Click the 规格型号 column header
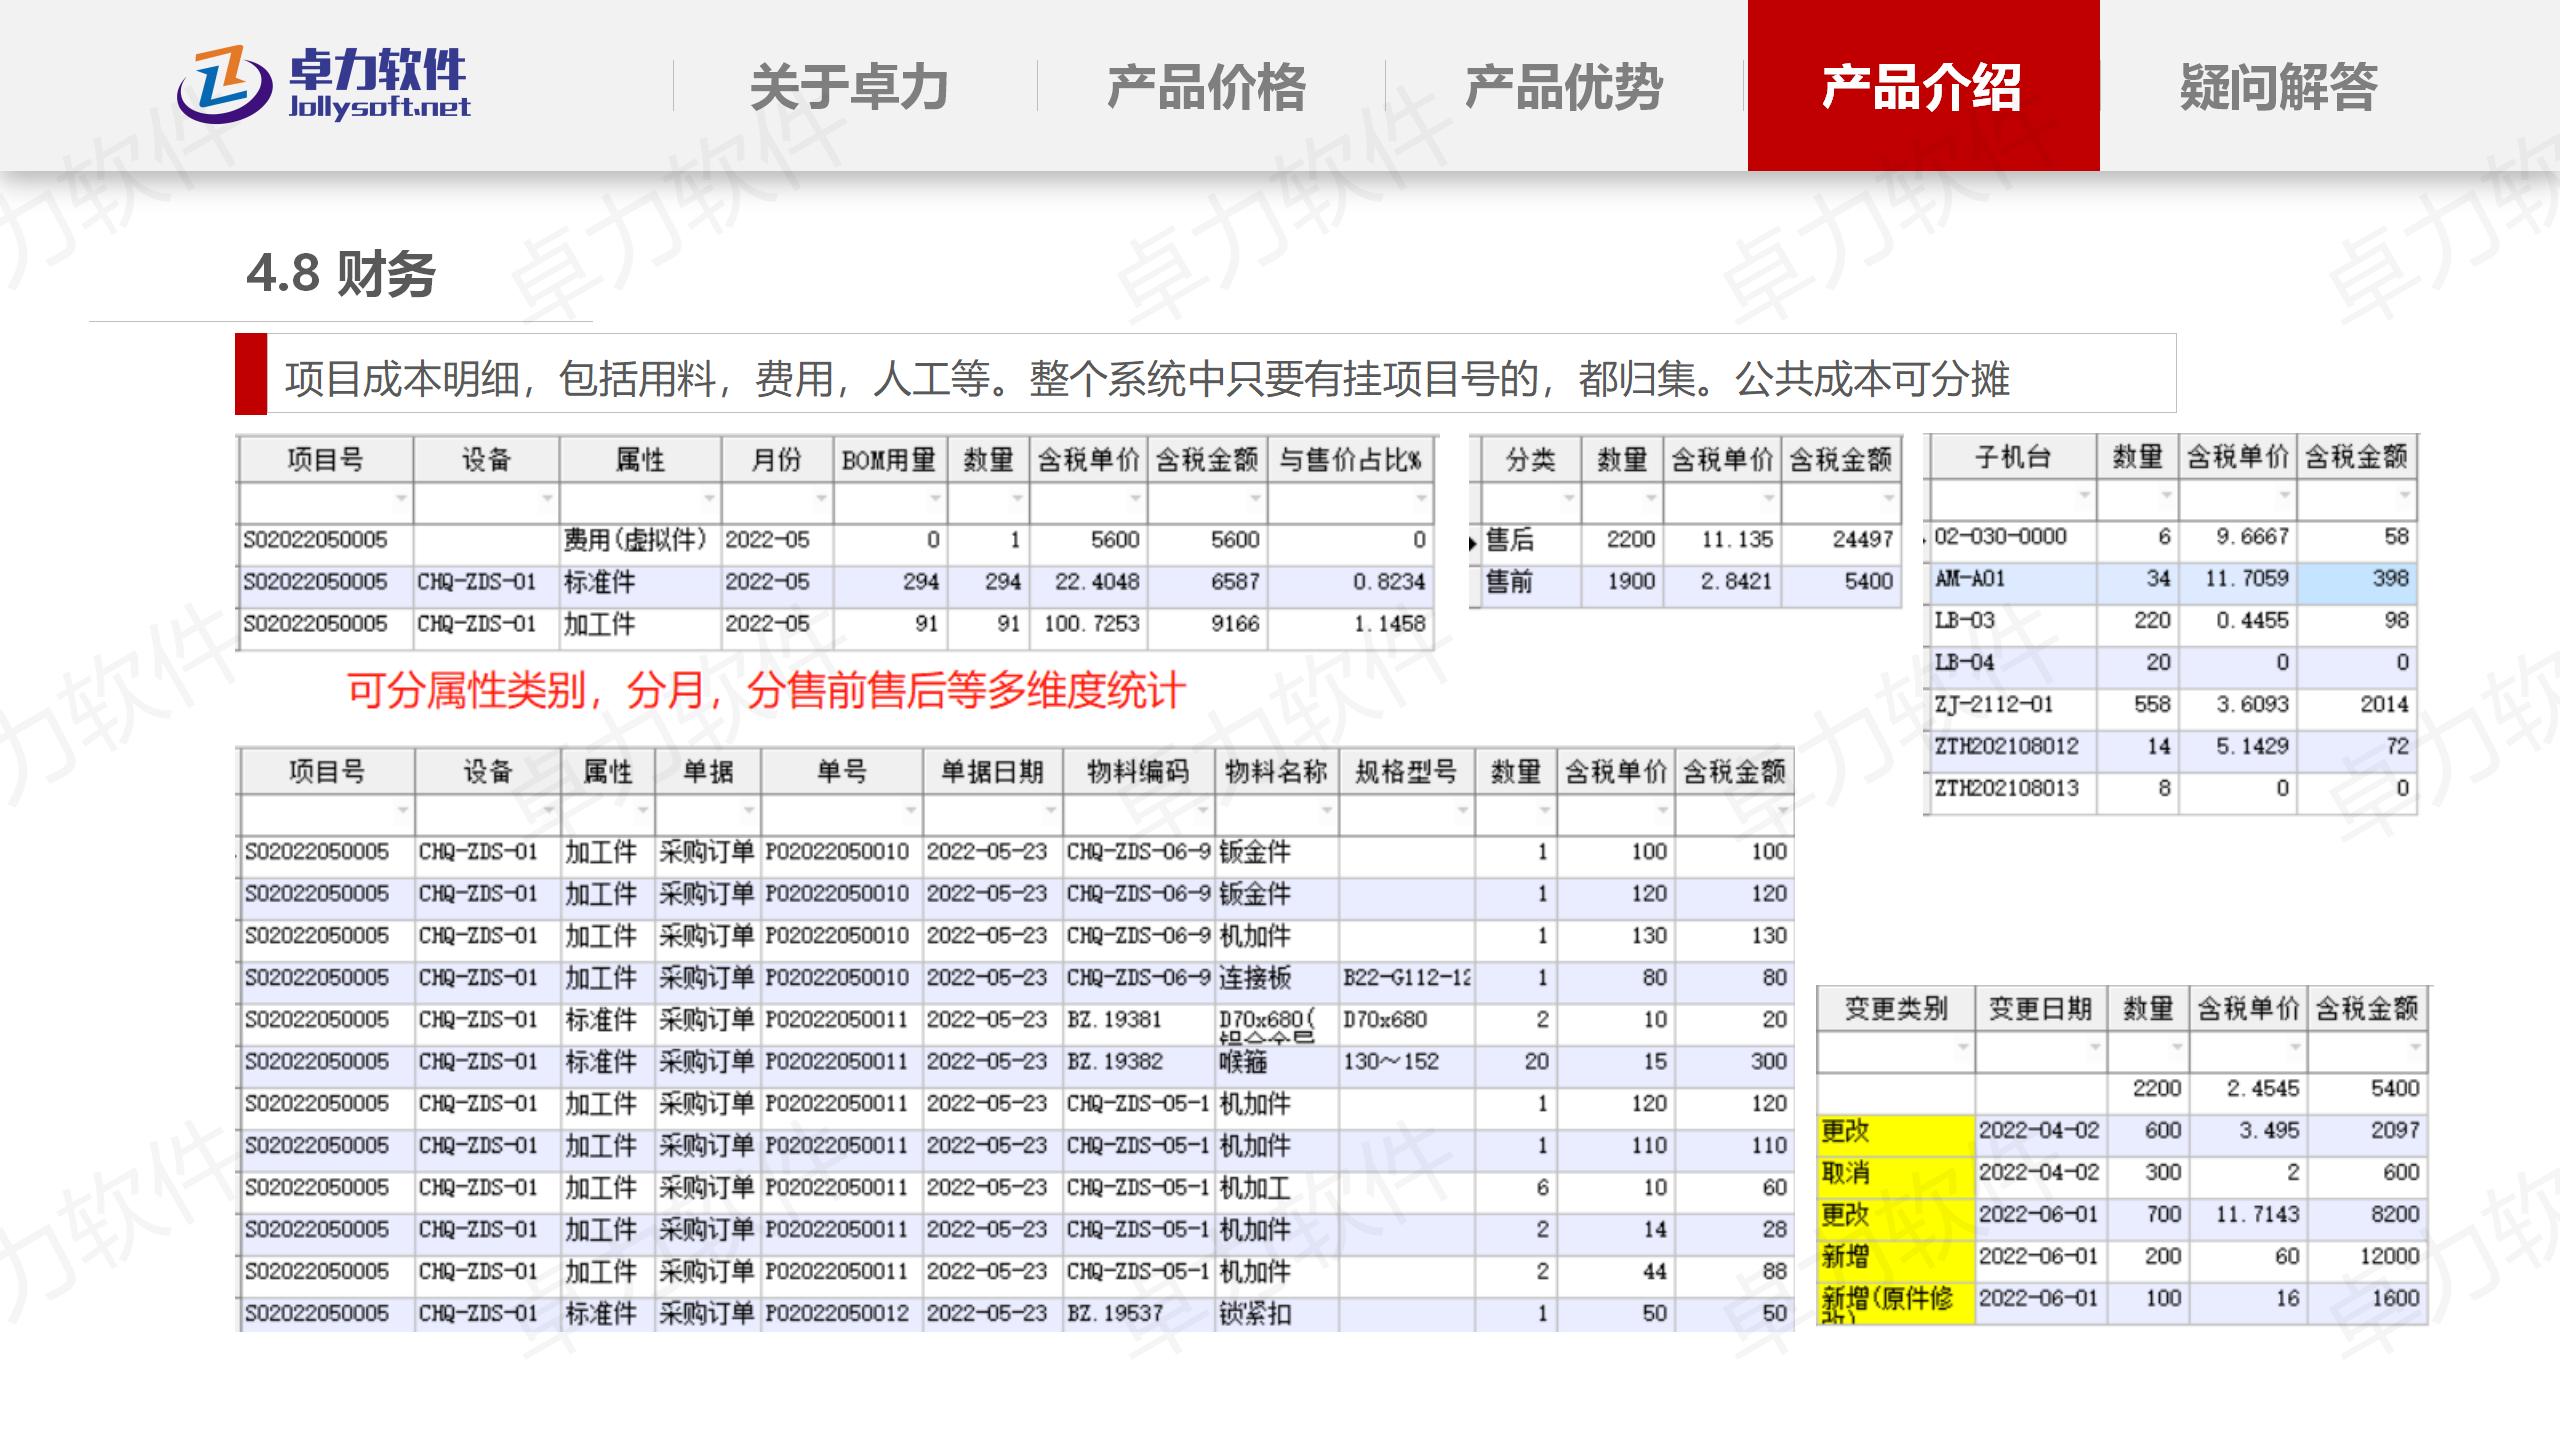 click(1406, 771)
